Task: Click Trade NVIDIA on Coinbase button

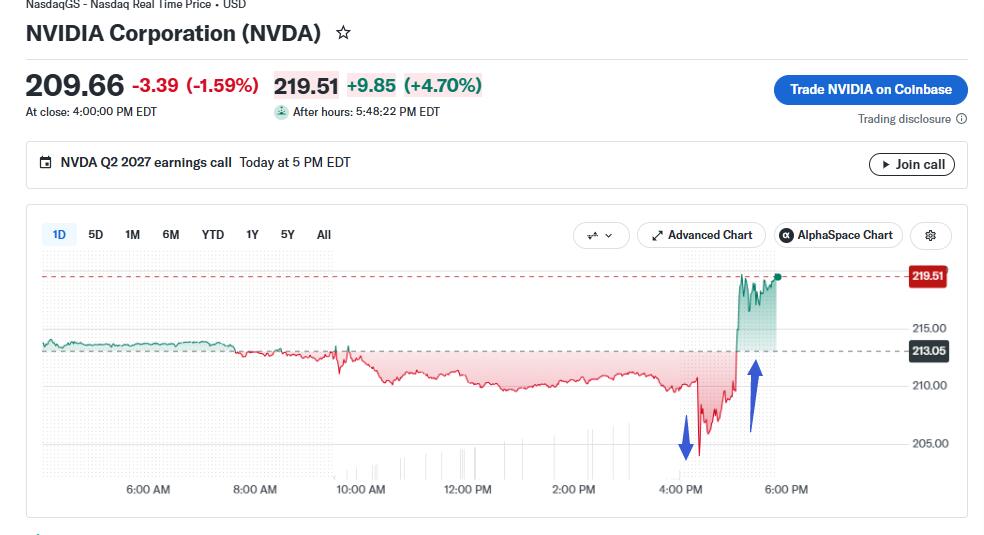Action: [870, 90]
